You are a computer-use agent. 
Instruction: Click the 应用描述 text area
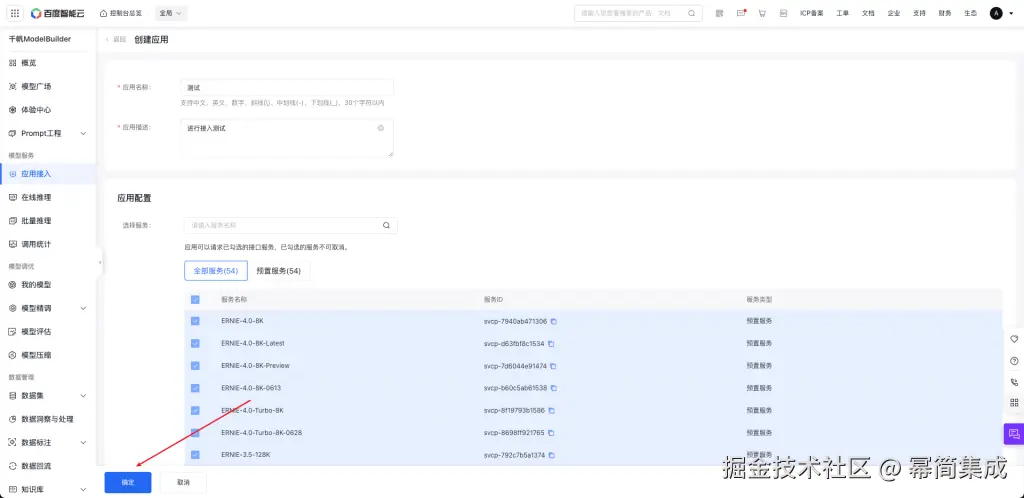(287, 138)
